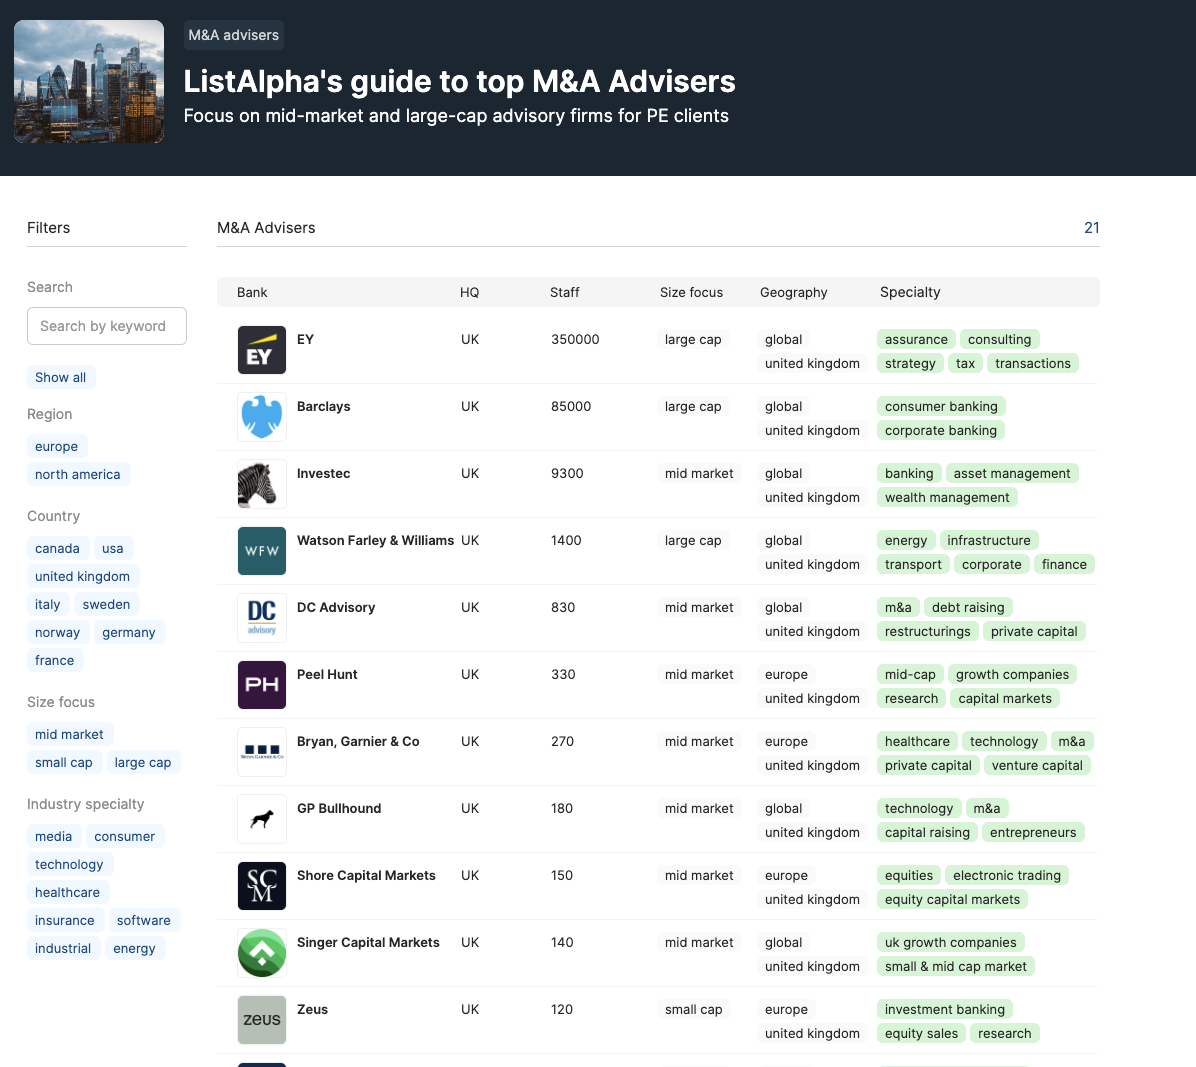Open the London skyline header thumbnail
The image size is (1196, 1067).
pos(89,82)
